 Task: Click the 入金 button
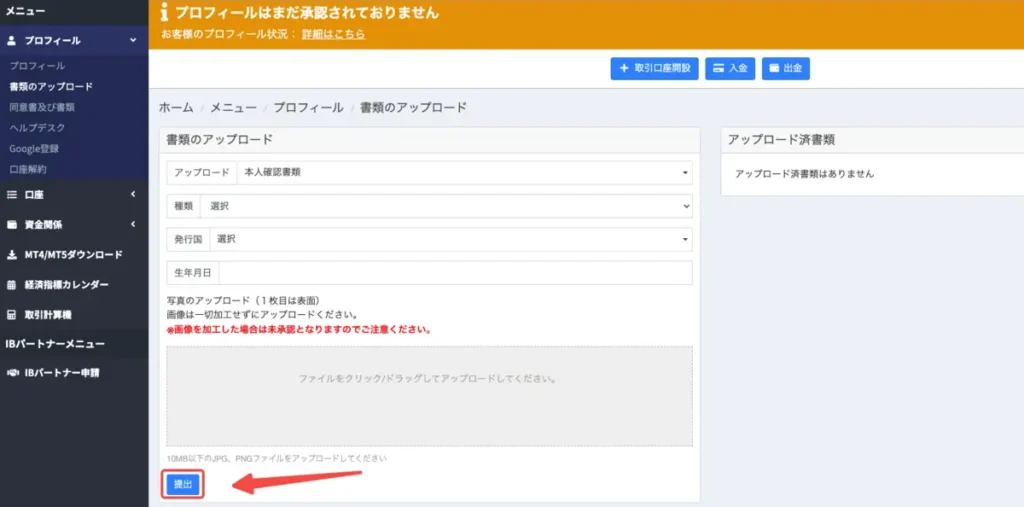[x=730, y=69]
